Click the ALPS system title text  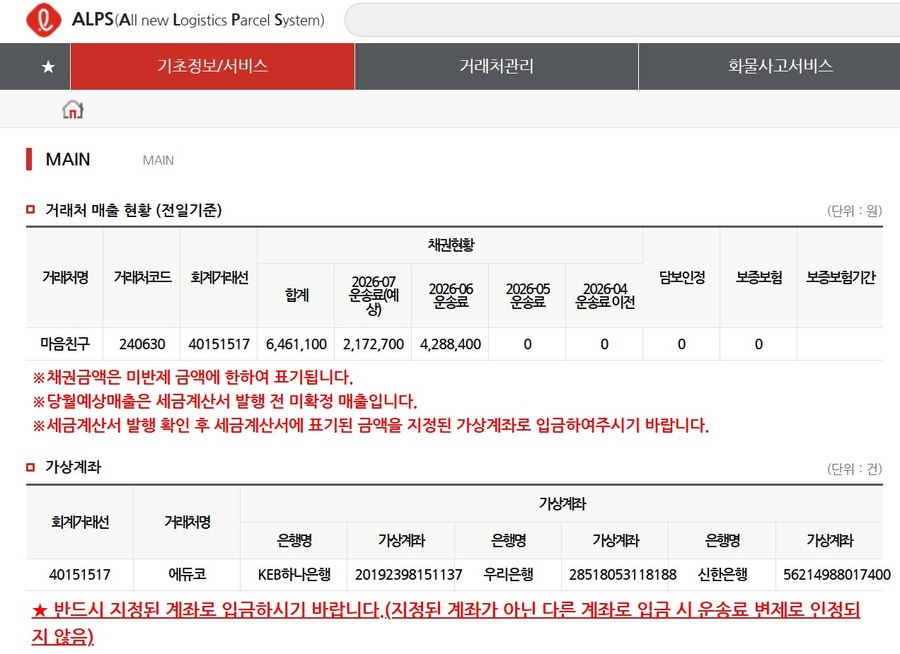coord(198,20)
